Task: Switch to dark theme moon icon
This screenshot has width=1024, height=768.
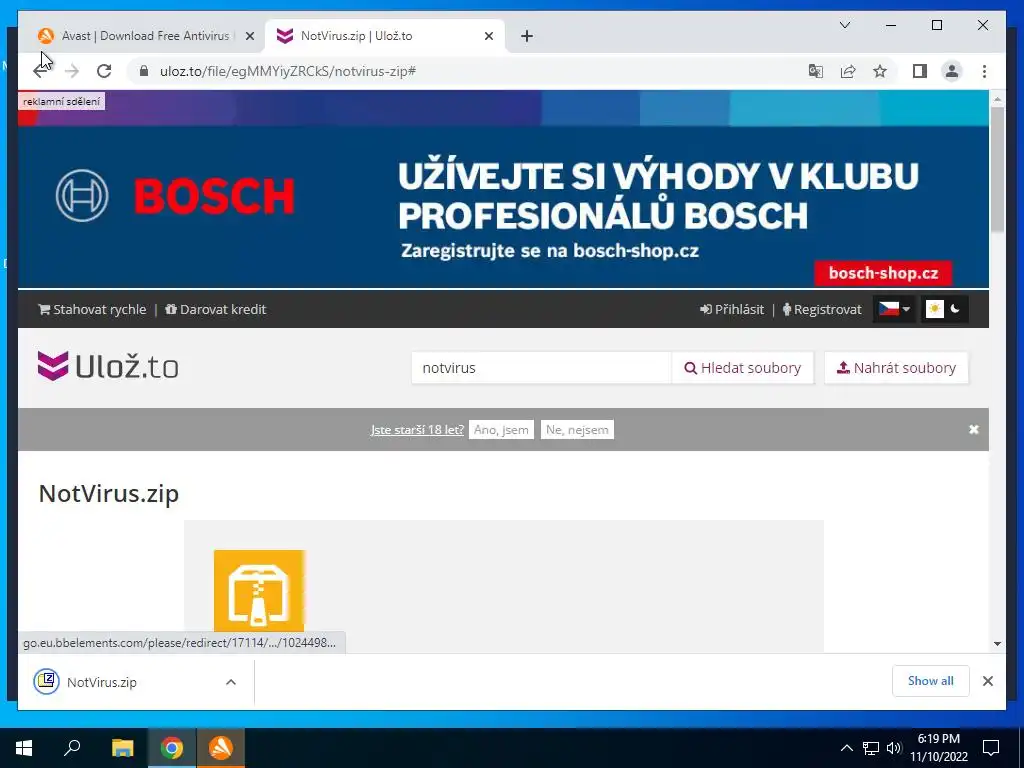Action: click(955, 309)
